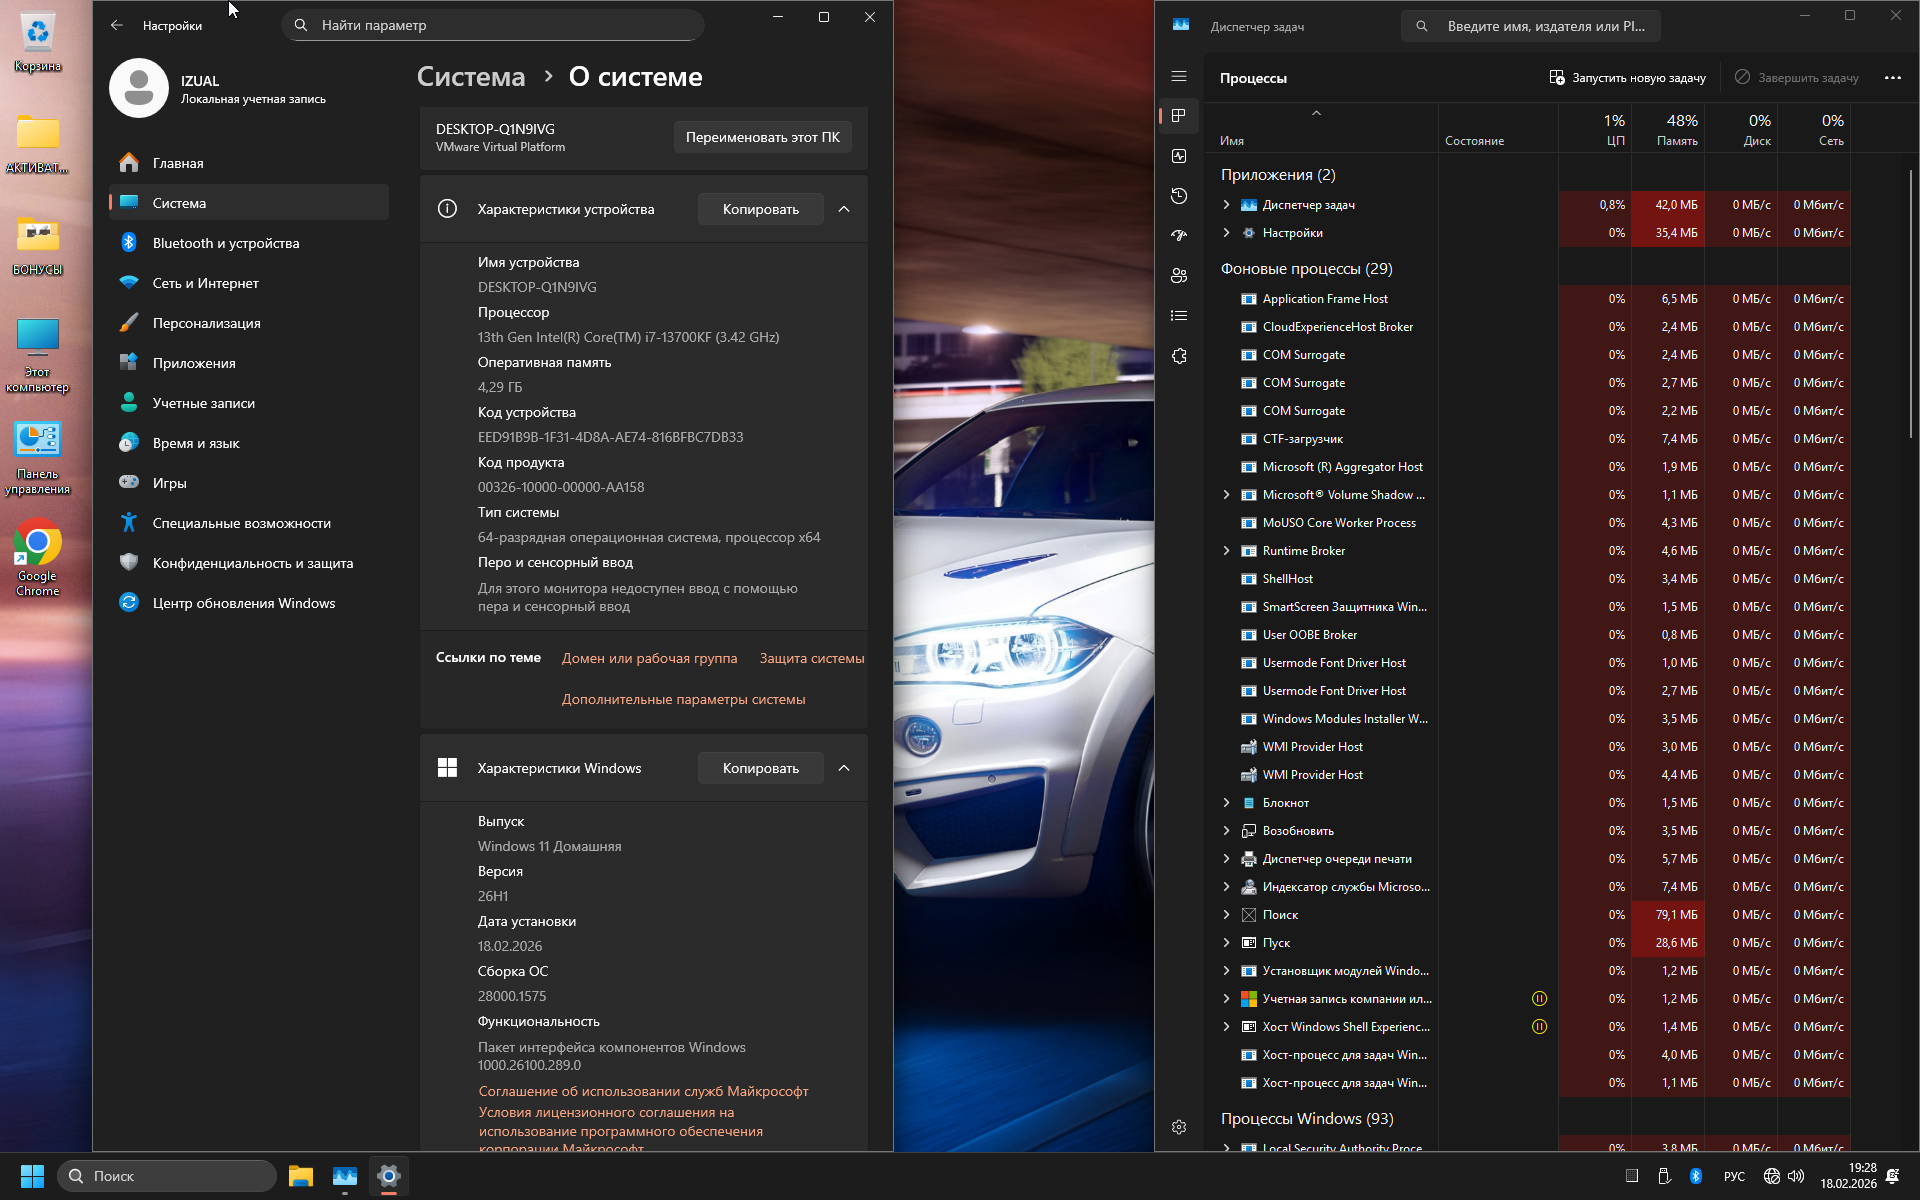Open Services icon in Task Manager sidebar
This screenshot has height=1200, width=1920.
[1179, 356]
